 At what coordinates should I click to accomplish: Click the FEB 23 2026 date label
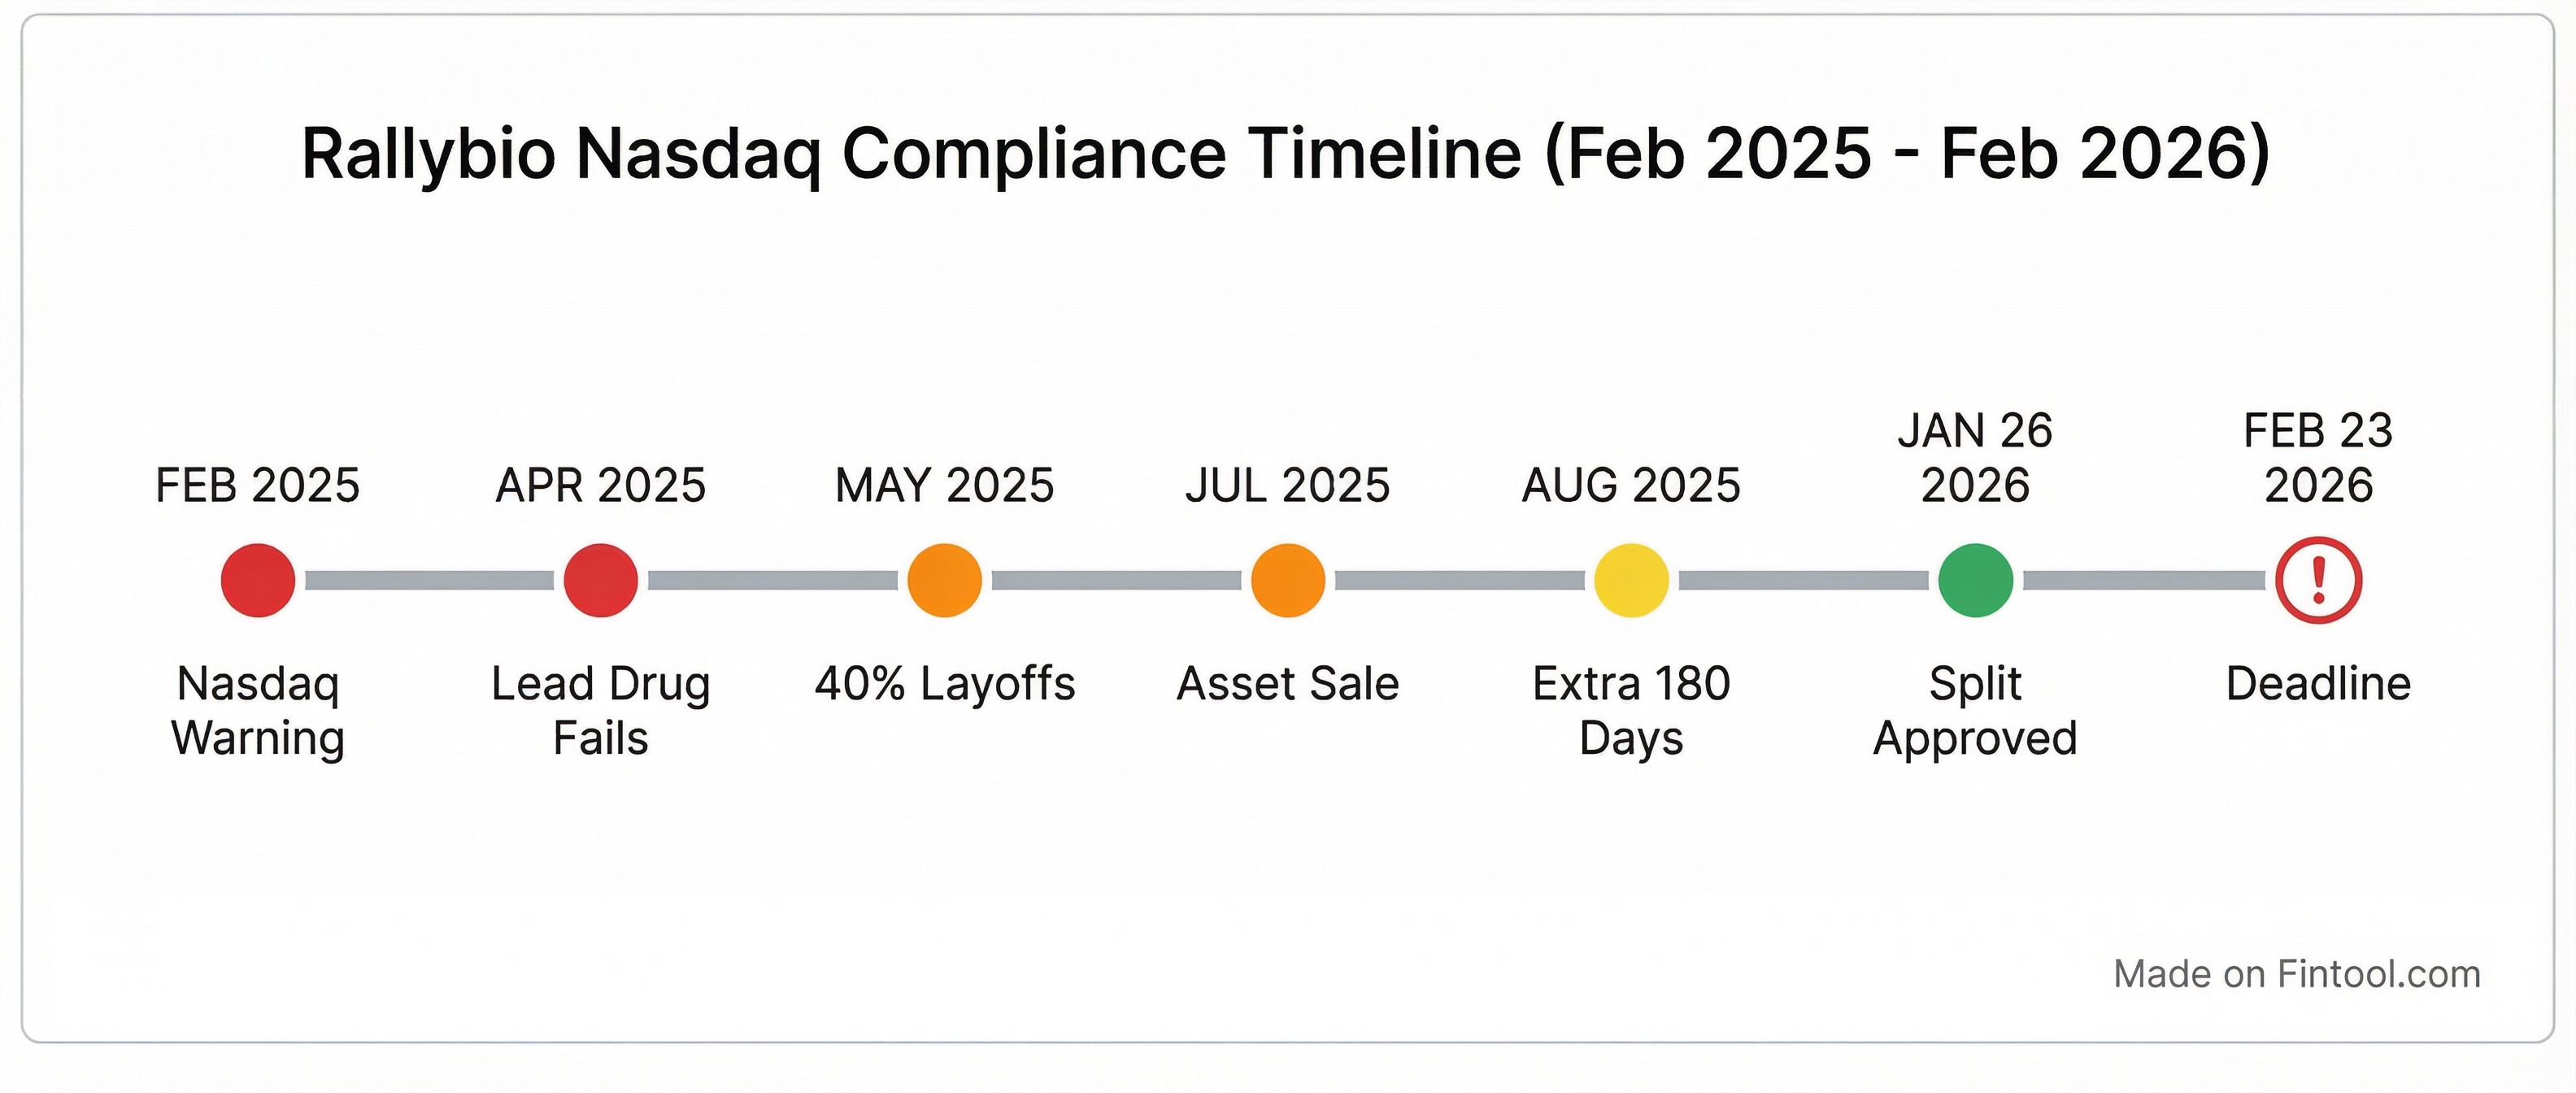point(2318,458)
